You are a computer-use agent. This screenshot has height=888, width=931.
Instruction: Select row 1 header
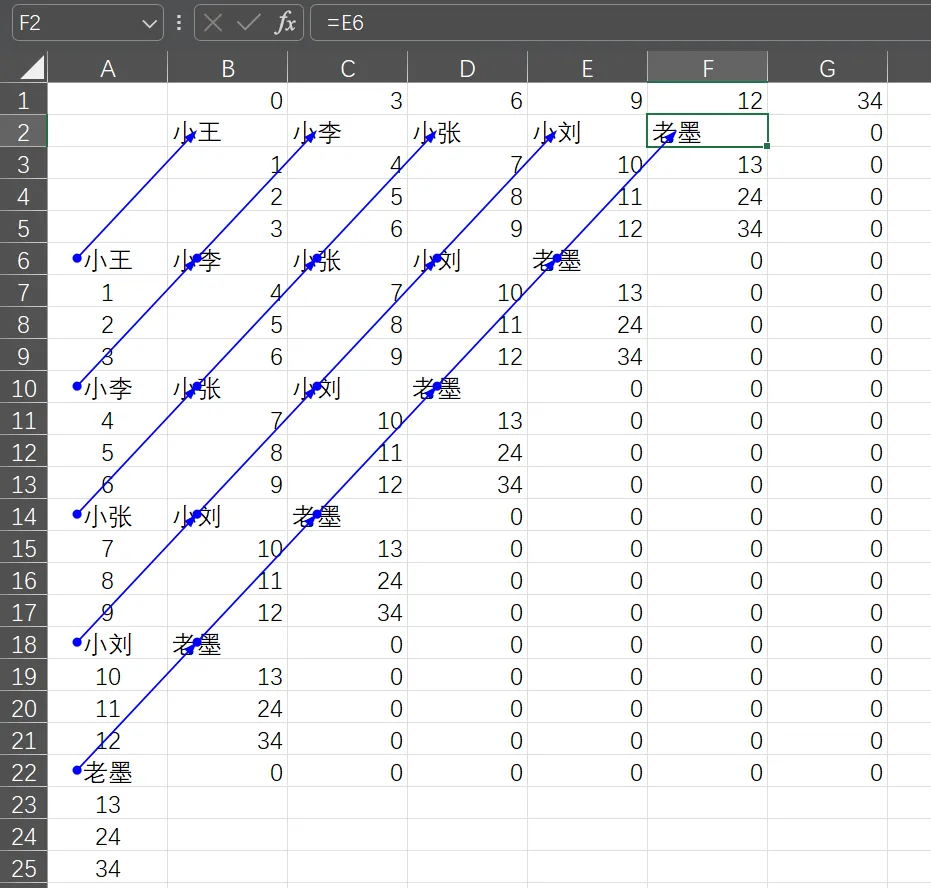pyautogui.click(x=24, y=100)
